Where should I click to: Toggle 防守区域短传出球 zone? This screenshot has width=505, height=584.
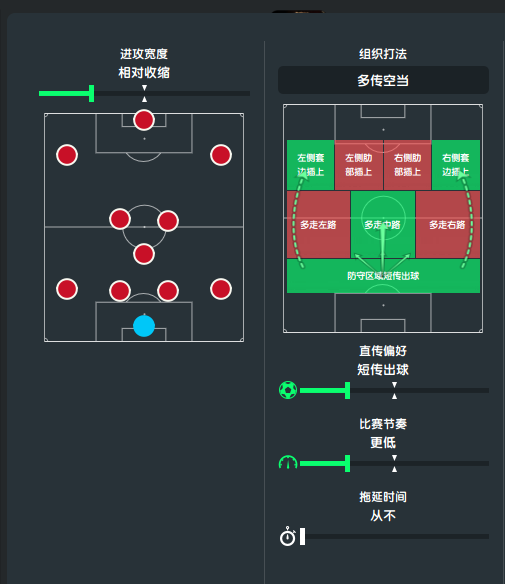[x=383, y=276]
